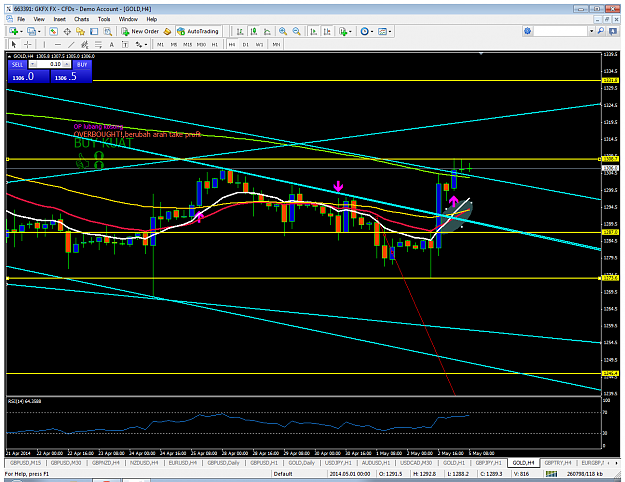Switch timeframe to M15

[x=187, y=44]
